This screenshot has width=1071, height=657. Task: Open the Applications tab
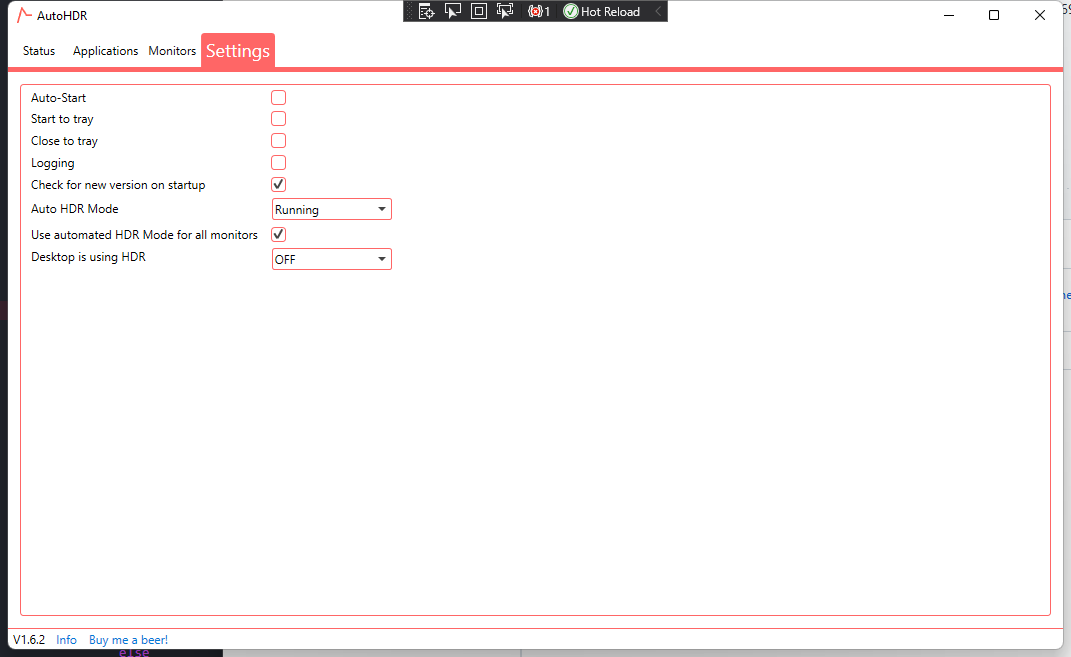tap(105, 51)
